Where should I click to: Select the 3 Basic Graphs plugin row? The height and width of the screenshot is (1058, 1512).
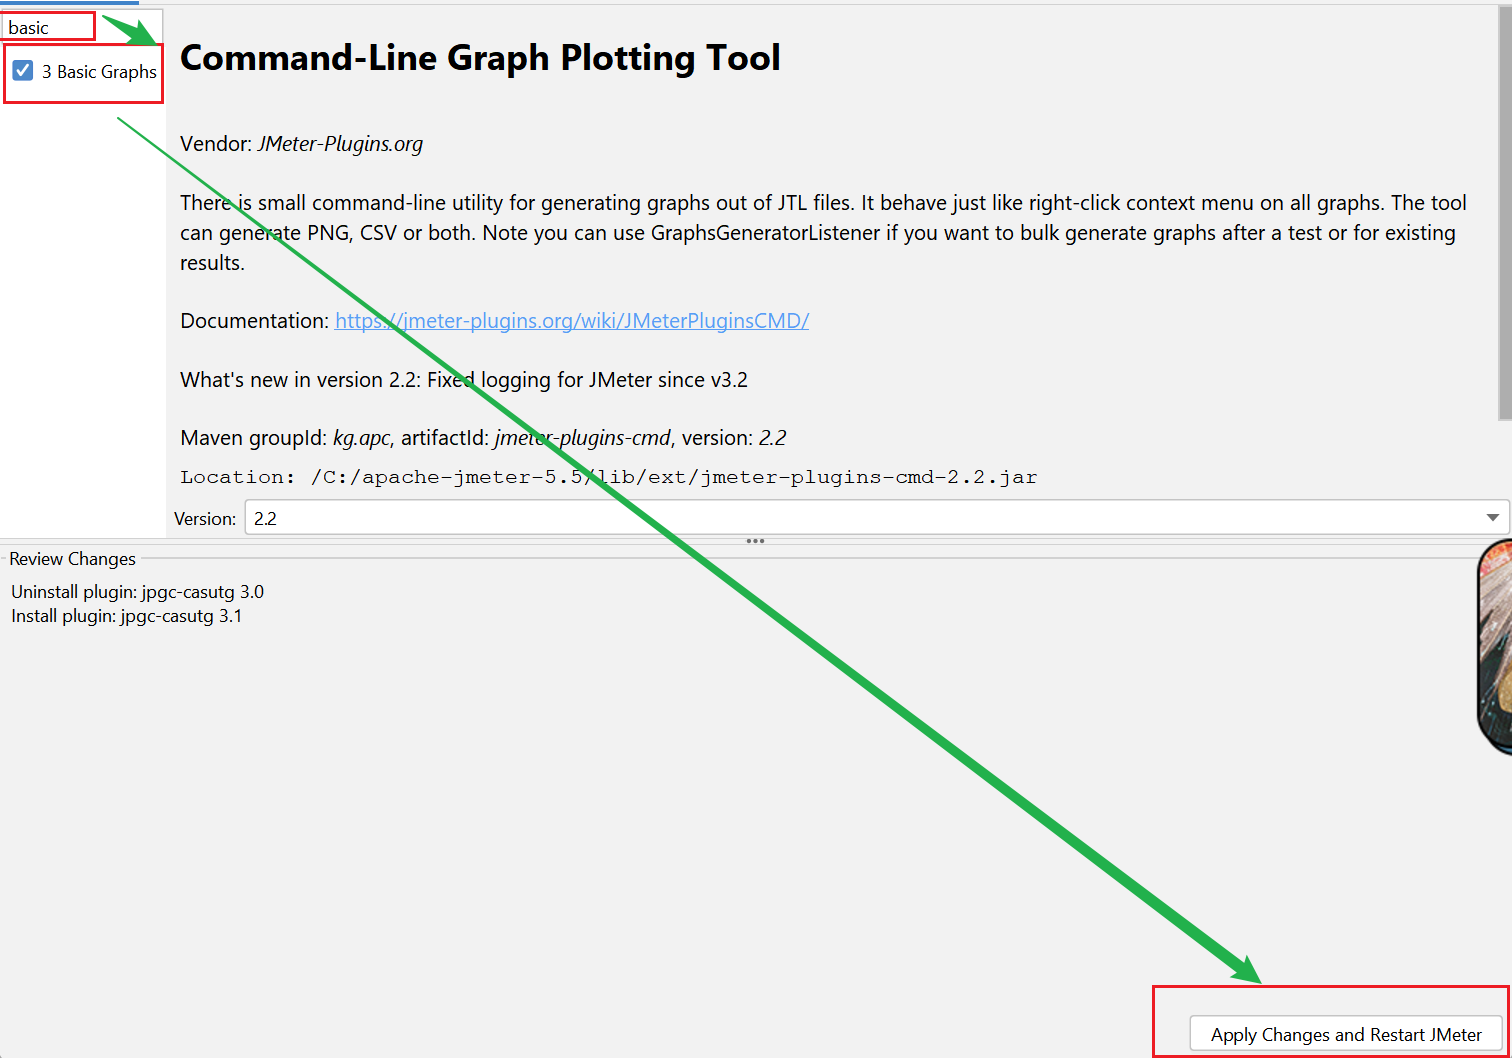[x=84, y=72]
